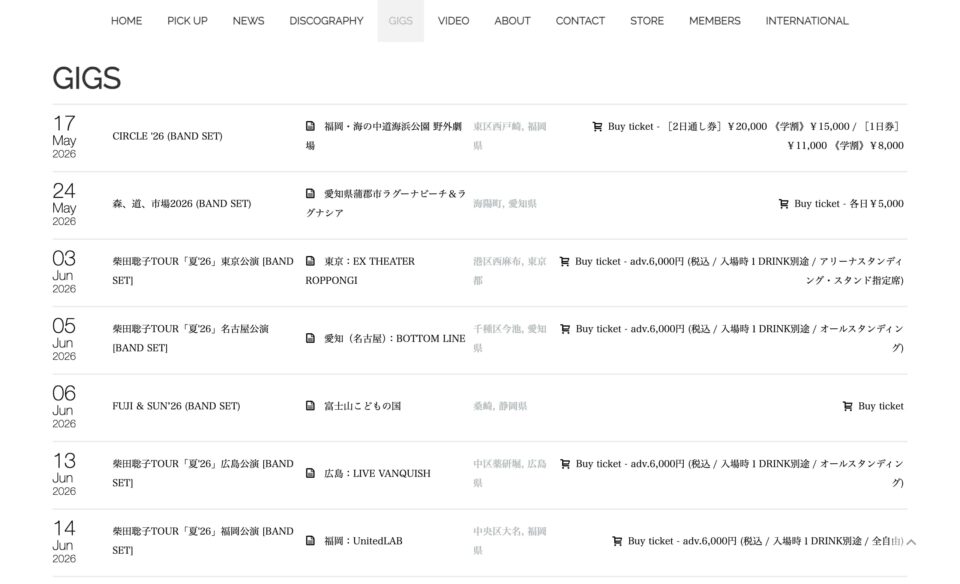
Task: Click location text 海陽町, 愛知県
Action: (x=504, y=203)
